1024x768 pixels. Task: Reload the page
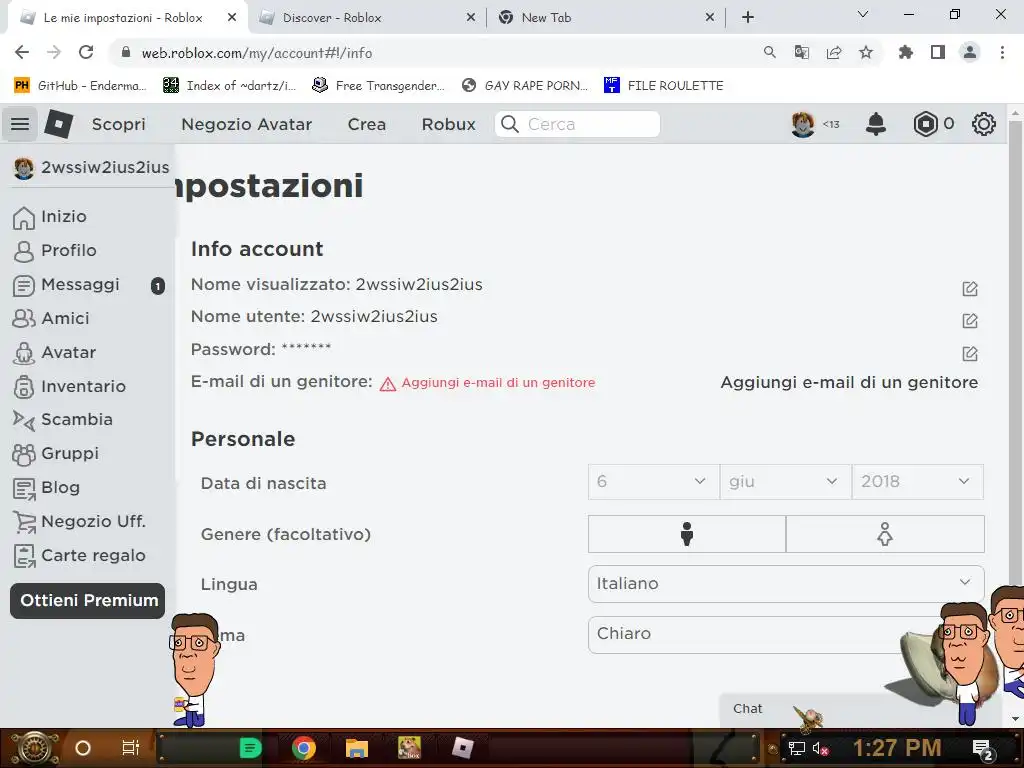pos(86,52)
